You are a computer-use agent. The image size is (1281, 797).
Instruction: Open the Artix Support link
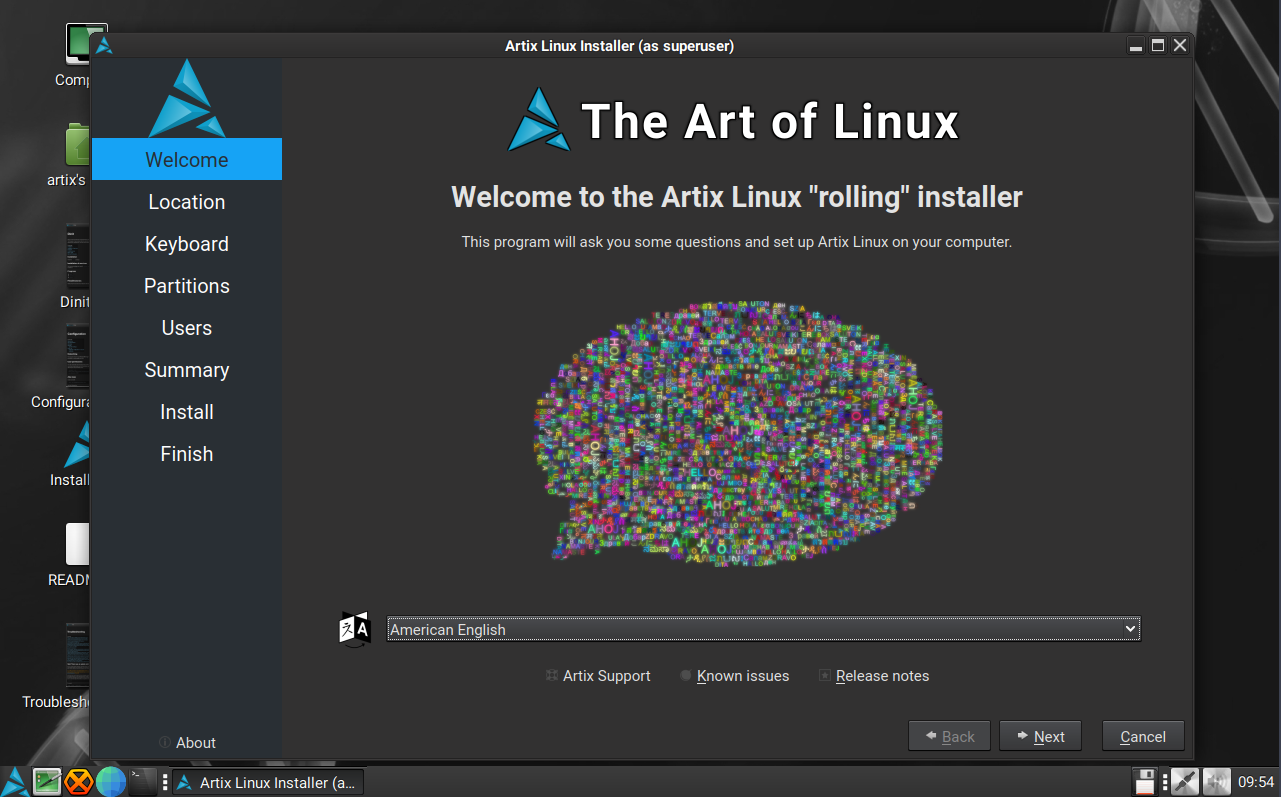click(x=606, y=676)
